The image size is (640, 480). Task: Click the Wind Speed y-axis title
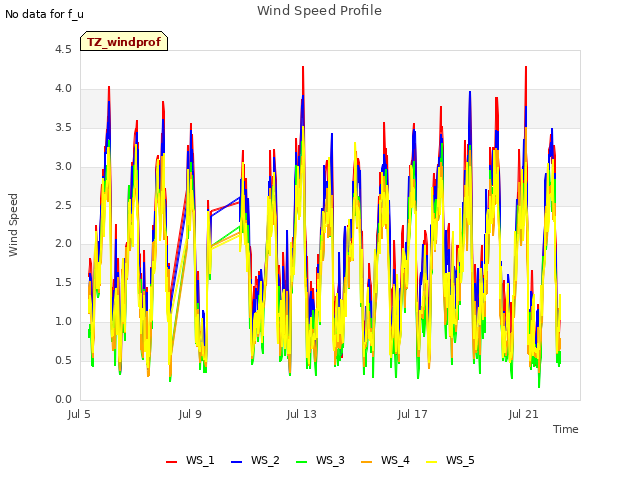click(13, 225)
